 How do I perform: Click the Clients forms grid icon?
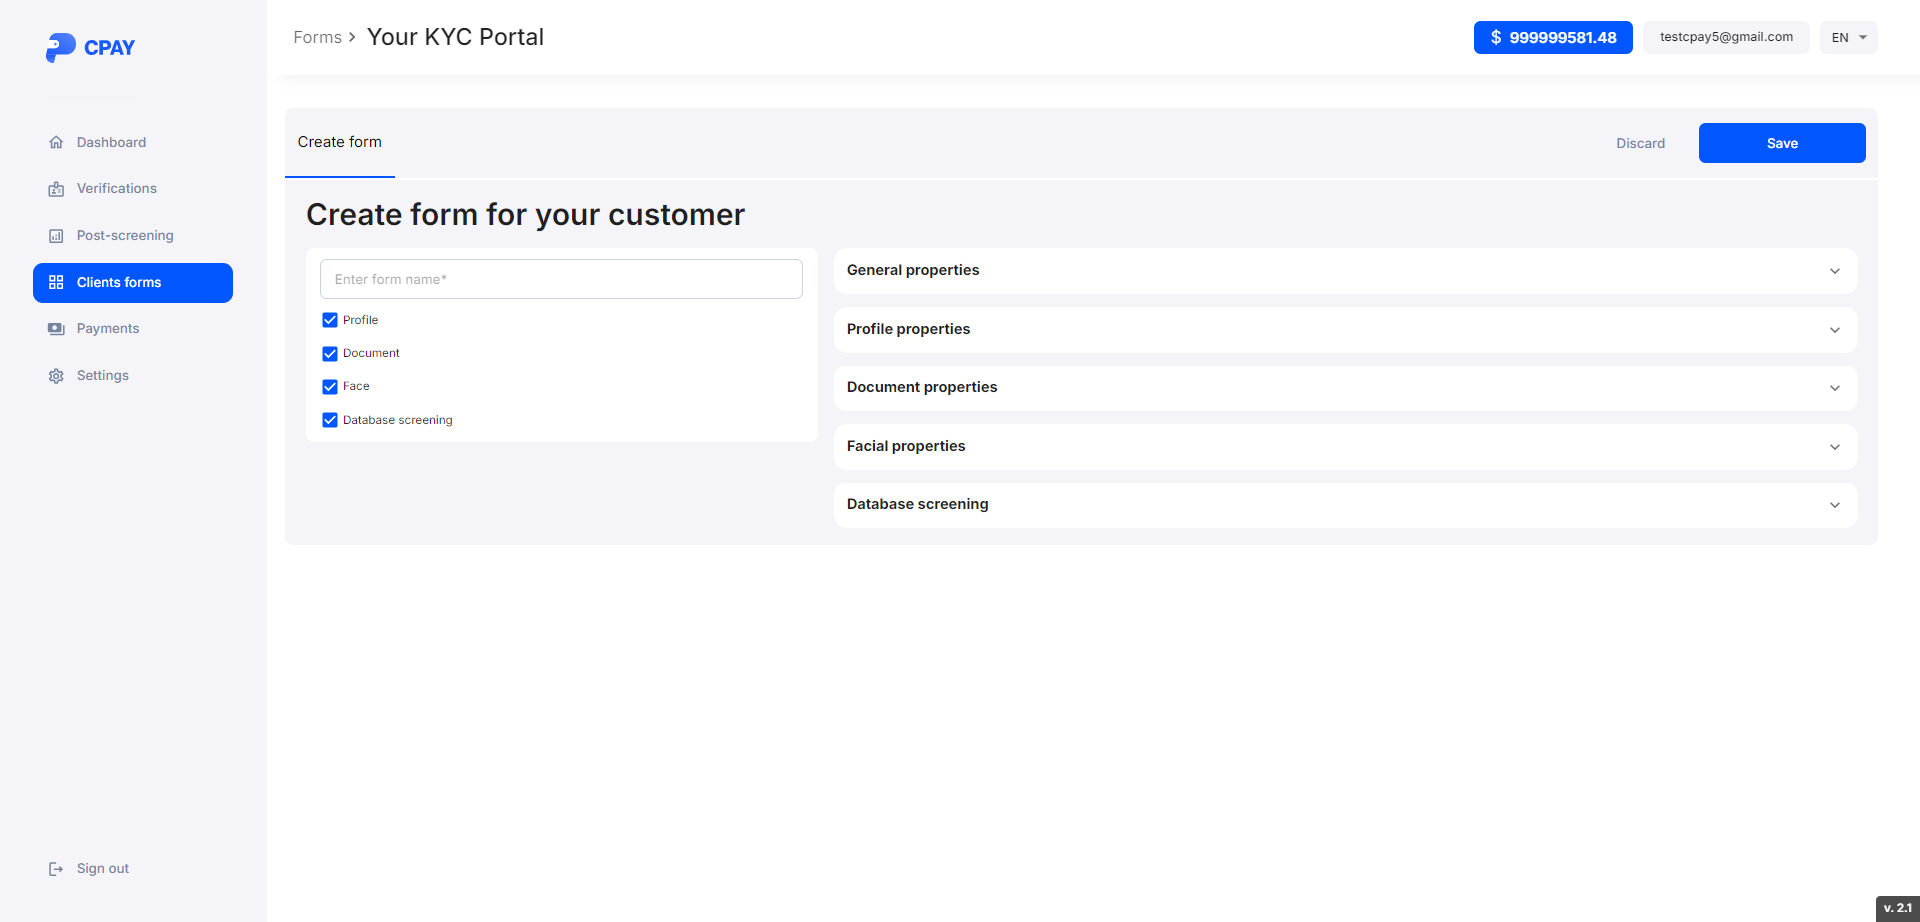click(x=56, y=283)
